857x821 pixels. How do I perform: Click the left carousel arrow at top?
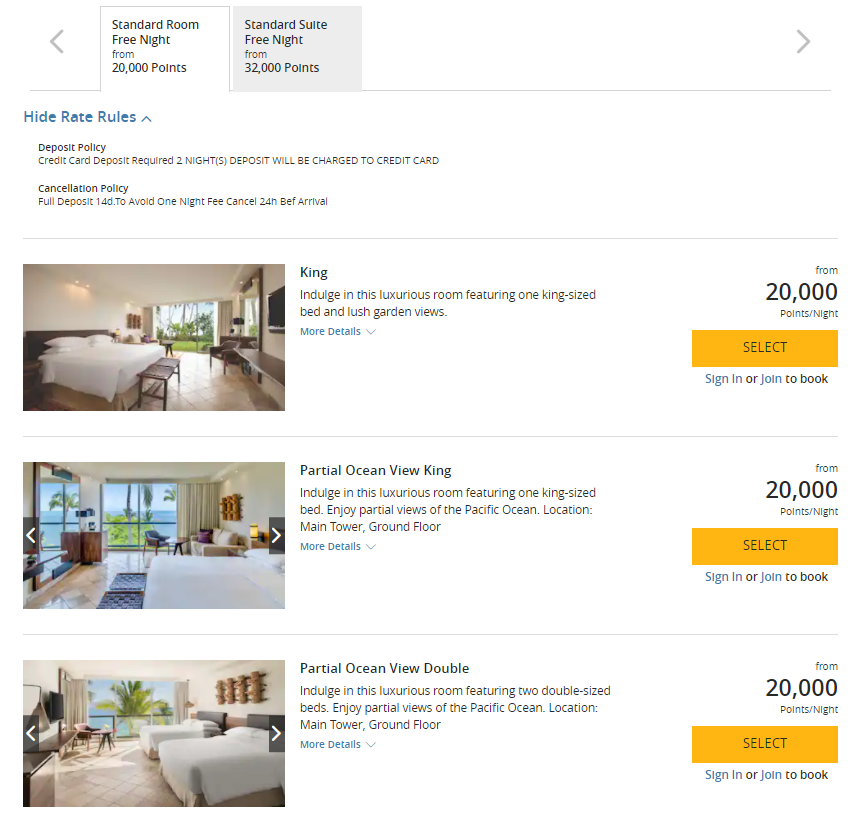[57, 42]
